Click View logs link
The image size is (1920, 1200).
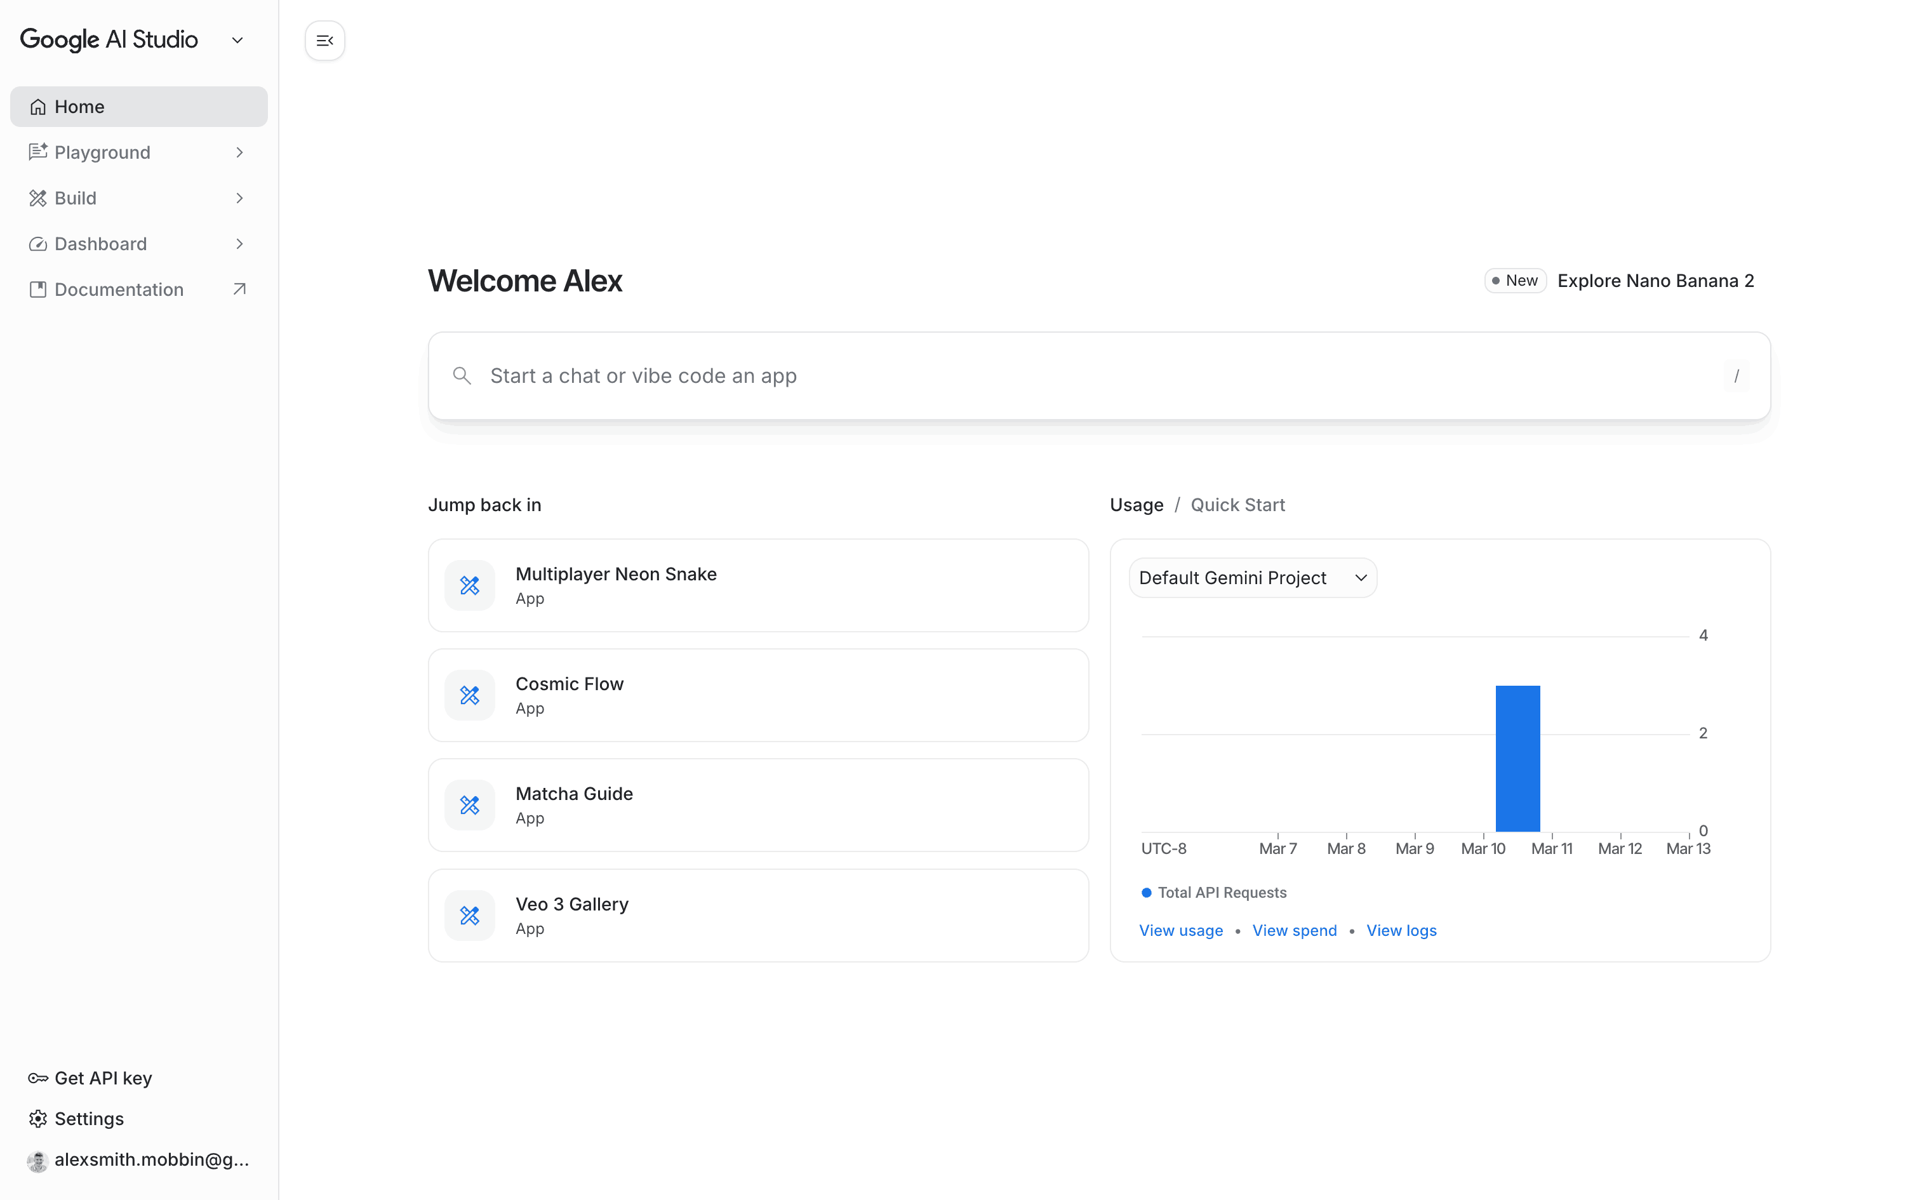point(1401,930)
